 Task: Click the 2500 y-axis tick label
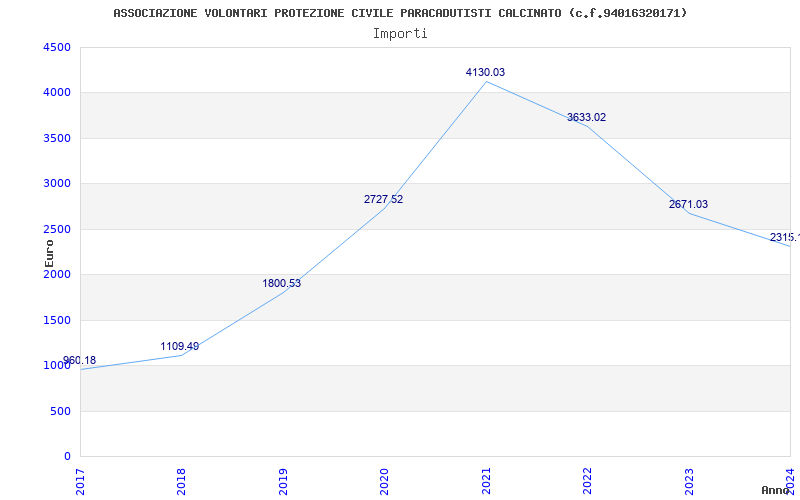tap(57, 229)
